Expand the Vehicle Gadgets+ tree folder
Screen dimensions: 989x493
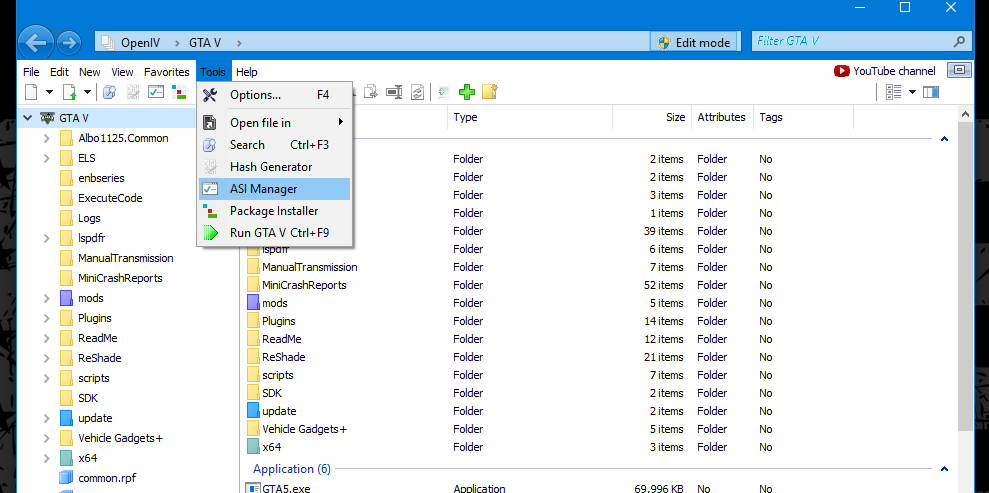(x=46, y=438)
